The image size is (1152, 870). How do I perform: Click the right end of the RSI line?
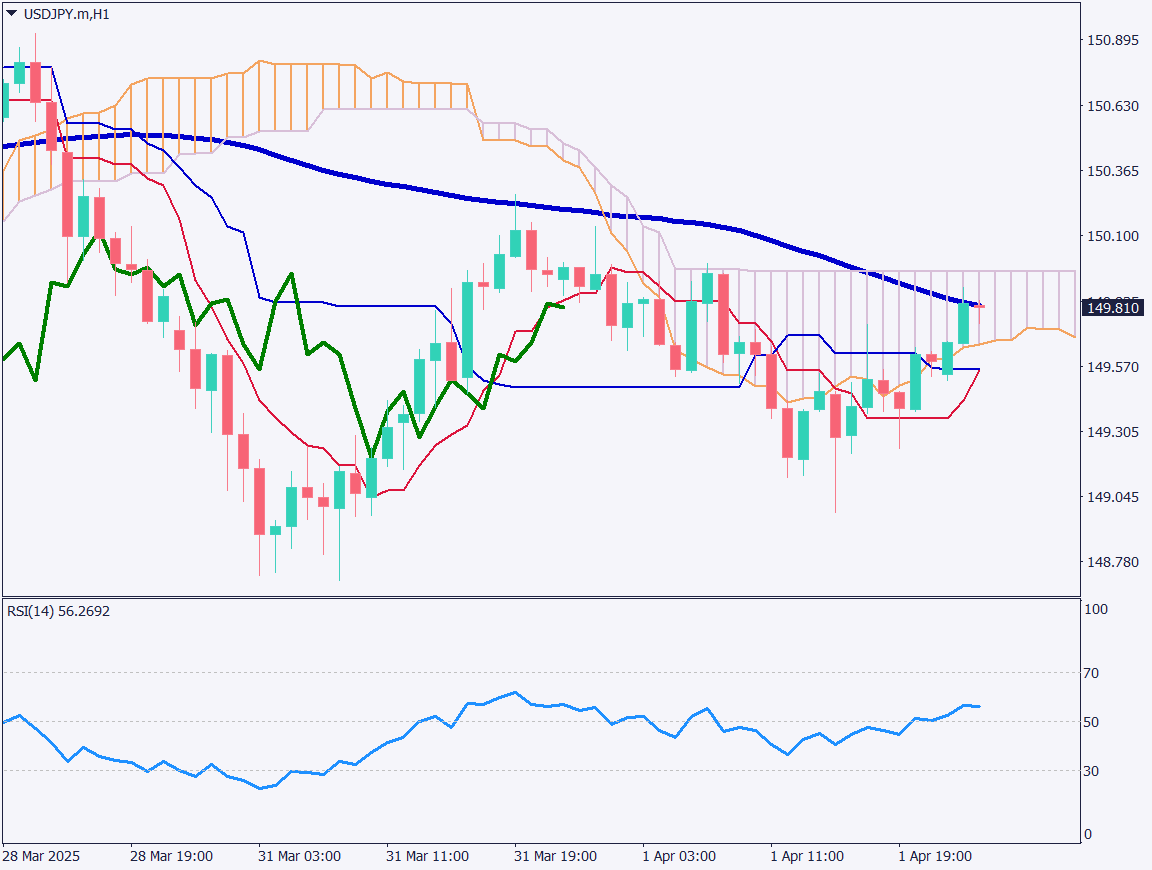click(x=979, y=706)
